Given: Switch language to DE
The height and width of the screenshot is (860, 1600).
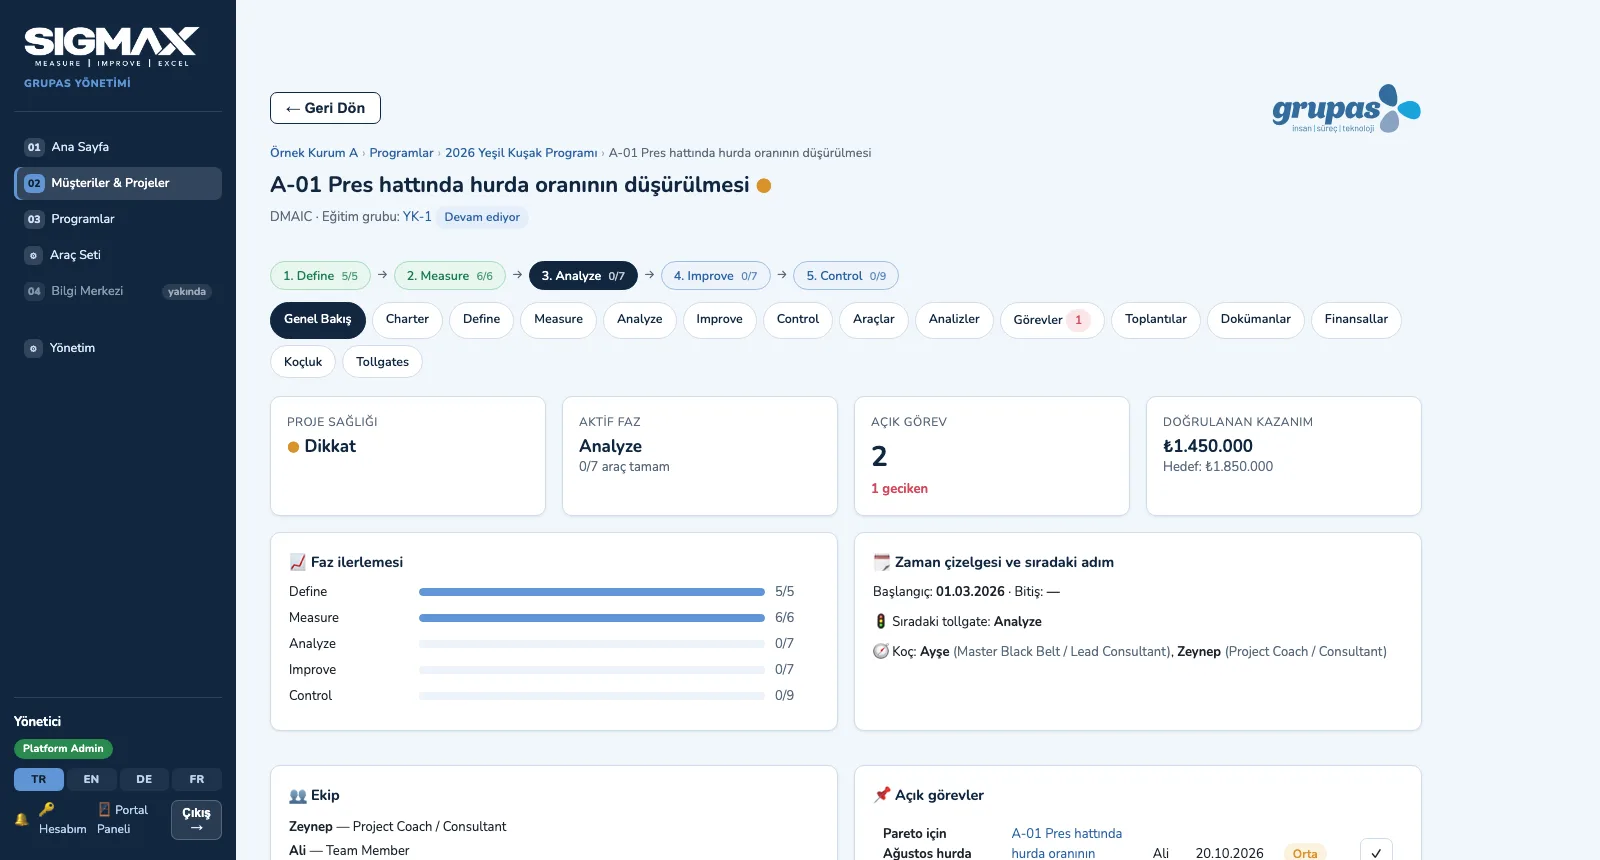Looking at the screenshot, I should tap(144, 779).
